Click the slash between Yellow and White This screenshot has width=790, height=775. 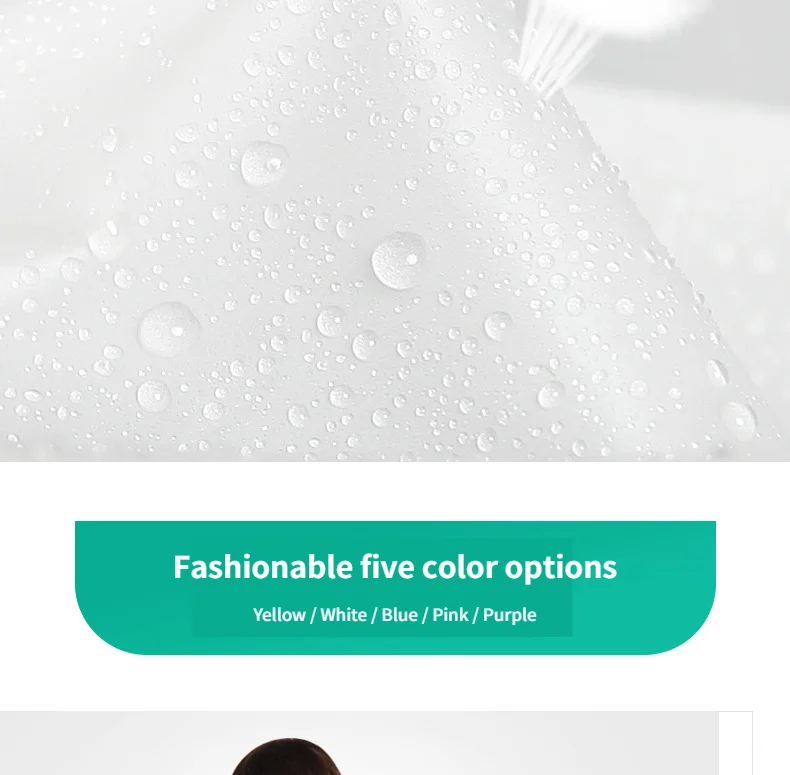tap(313, 615)
